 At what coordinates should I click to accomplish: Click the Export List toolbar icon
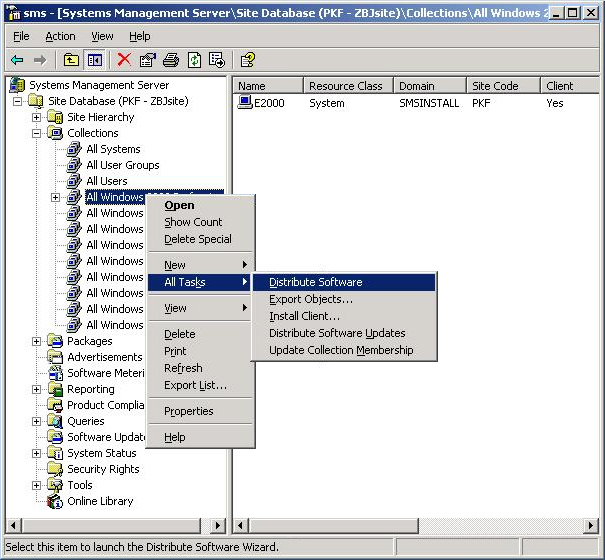coord(217,60)
